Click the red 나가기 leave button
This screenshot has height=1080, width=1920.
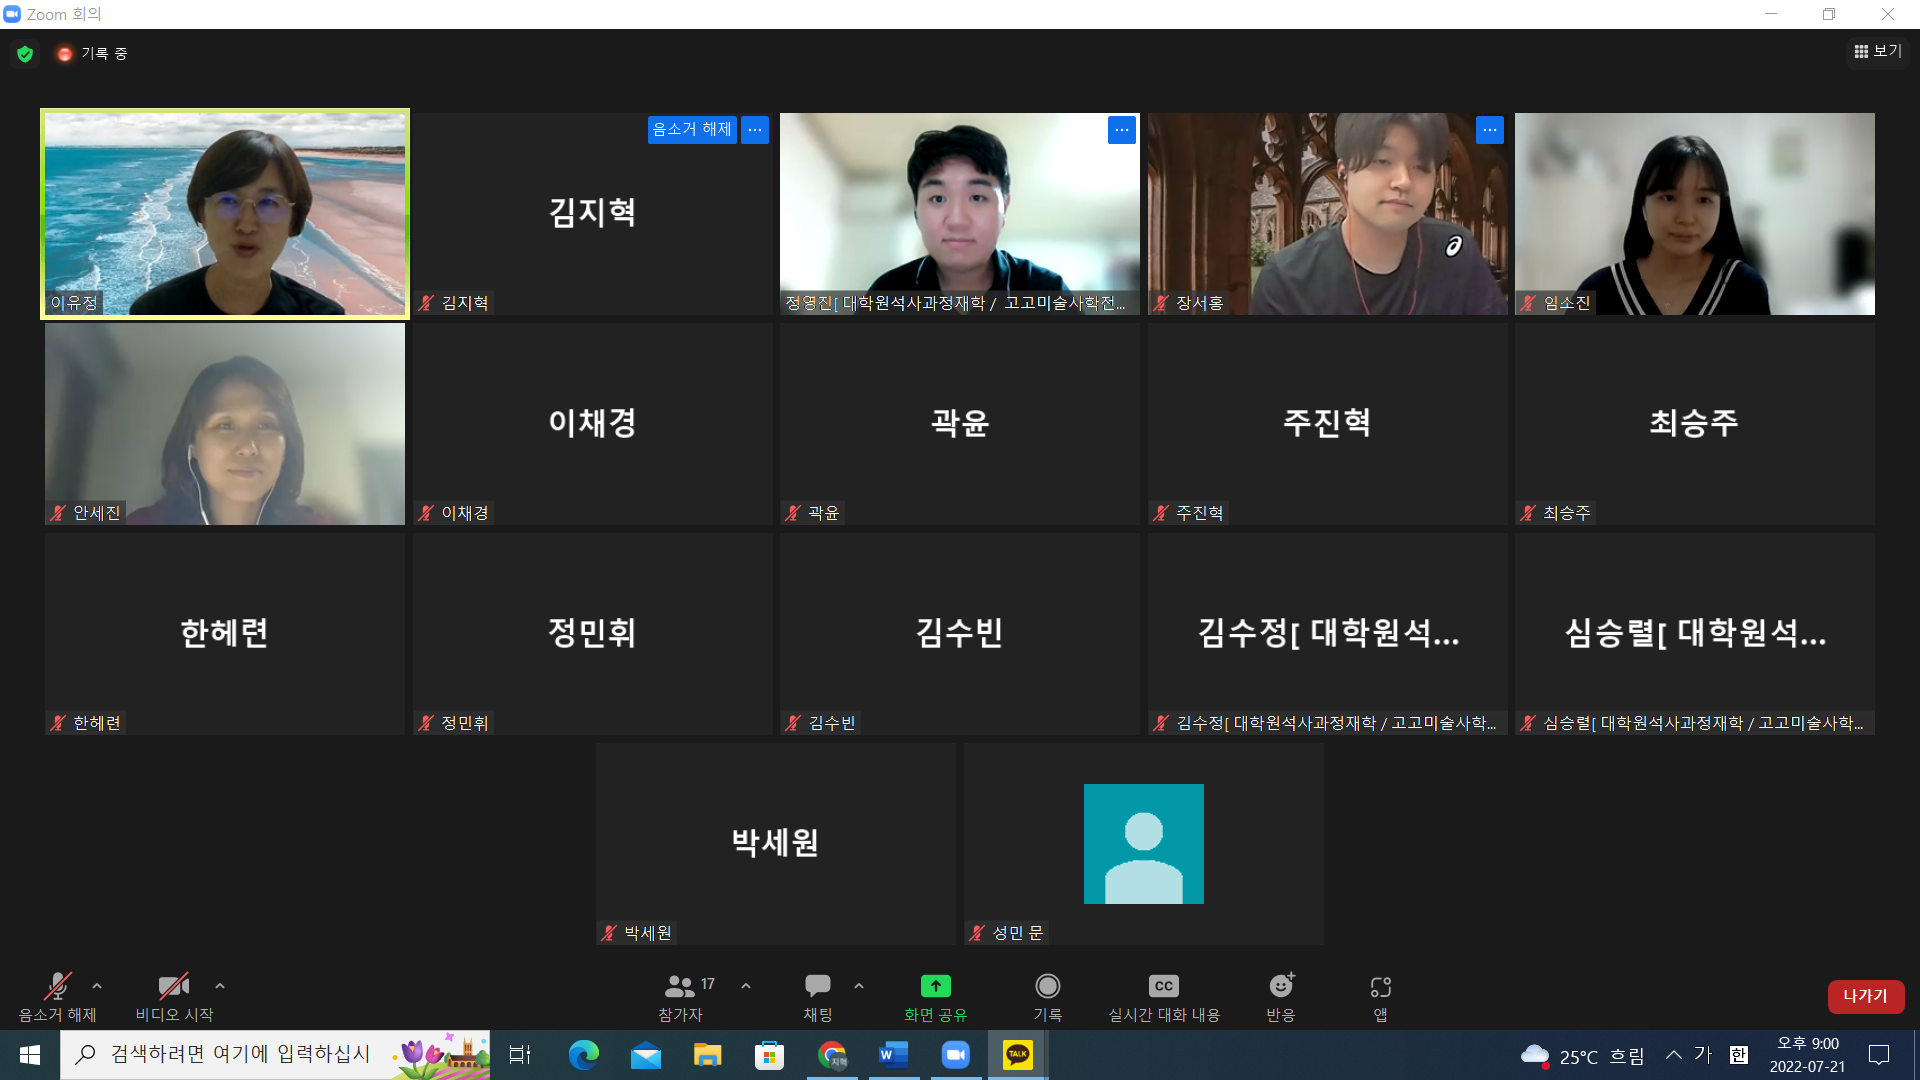pyautogui.click(x=1865, y=996)
